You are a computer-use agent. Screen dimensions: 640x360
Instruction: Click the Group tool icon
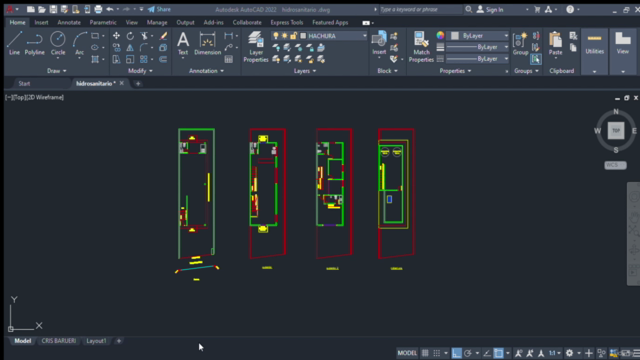(520, 43)
